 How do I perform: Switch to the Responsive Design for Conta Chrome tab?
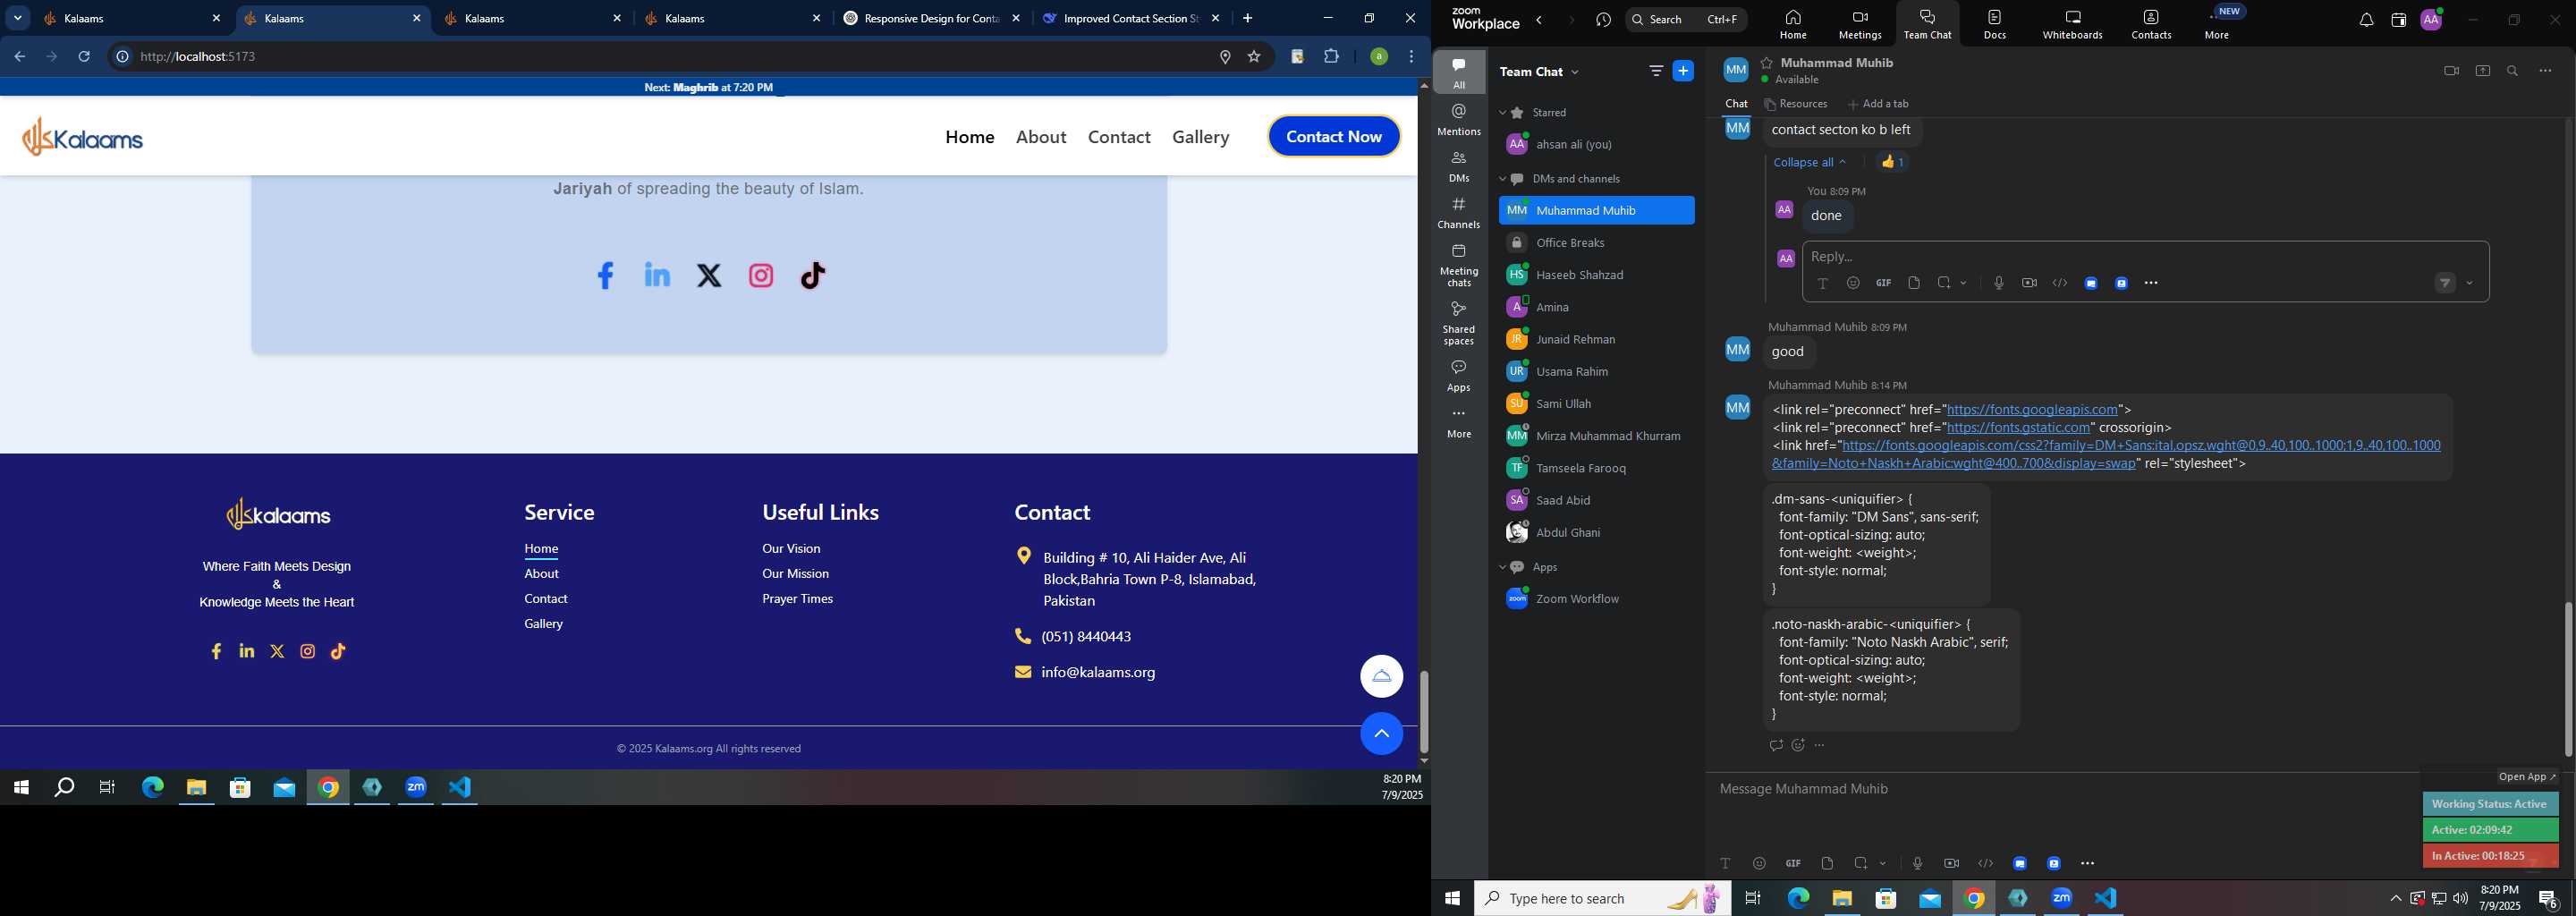pyautogui.click(x=932, y=18)
